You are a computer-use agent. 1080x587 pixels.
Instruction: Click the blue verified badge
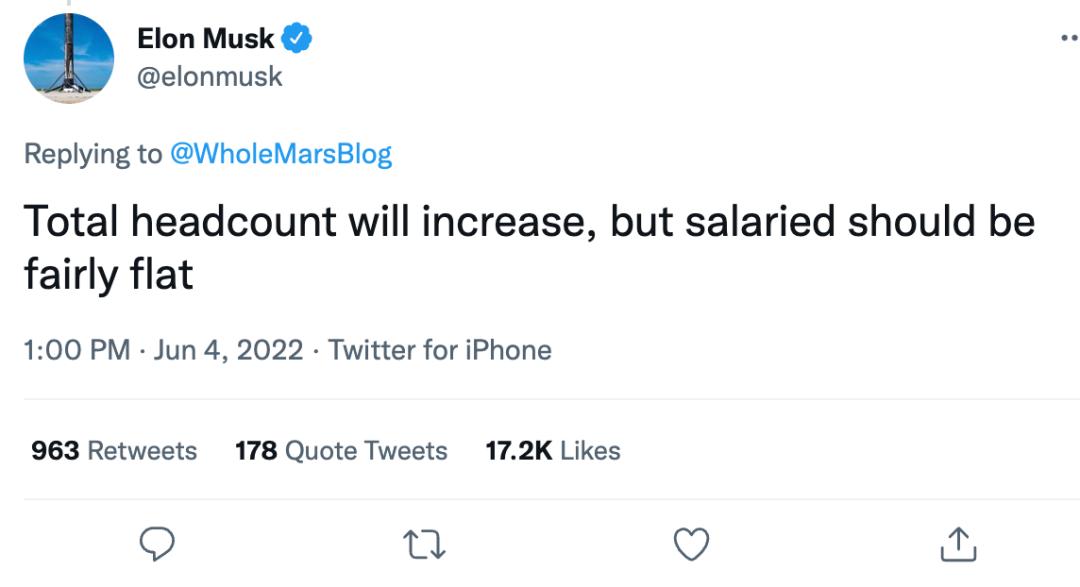coord(298,39)
